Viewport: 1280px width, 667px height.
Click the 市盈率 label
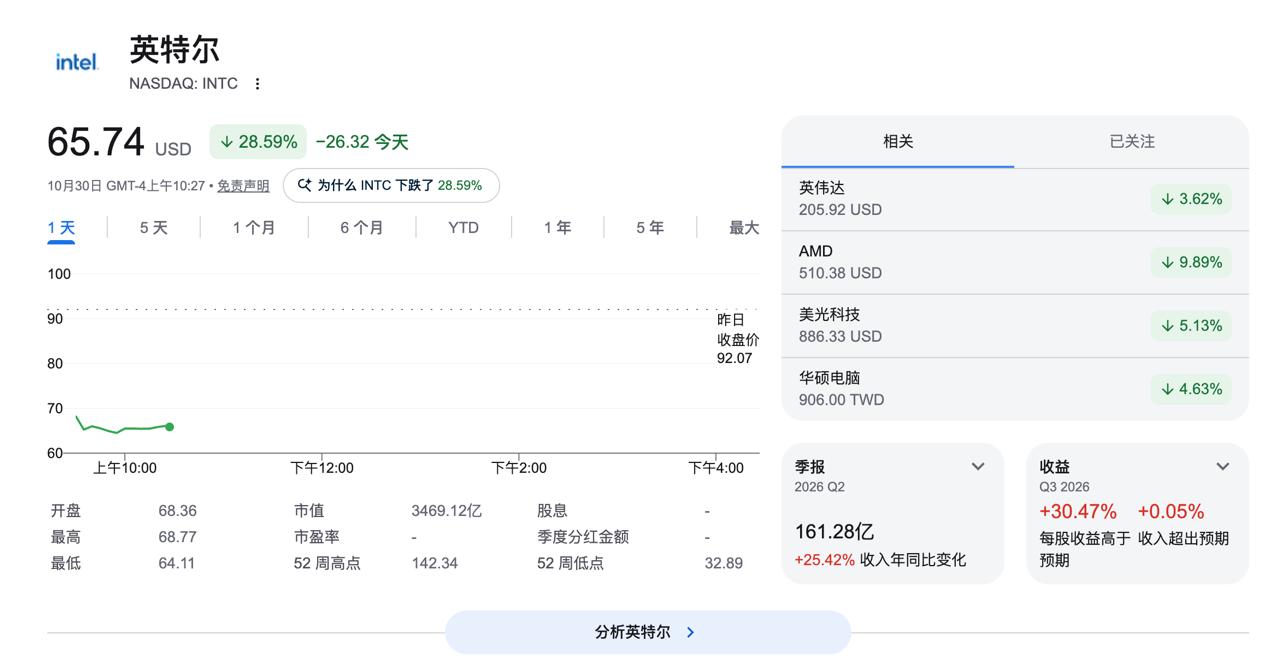pyautogui.click(x=317, y=537)
